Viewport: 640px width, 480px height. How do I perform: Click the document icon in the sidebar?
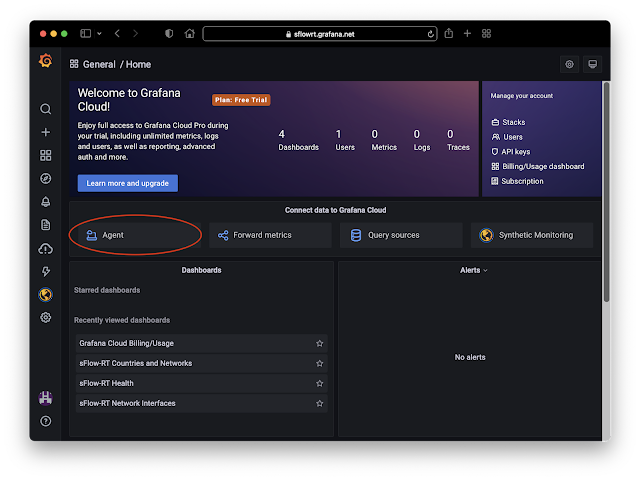point(46,225)
